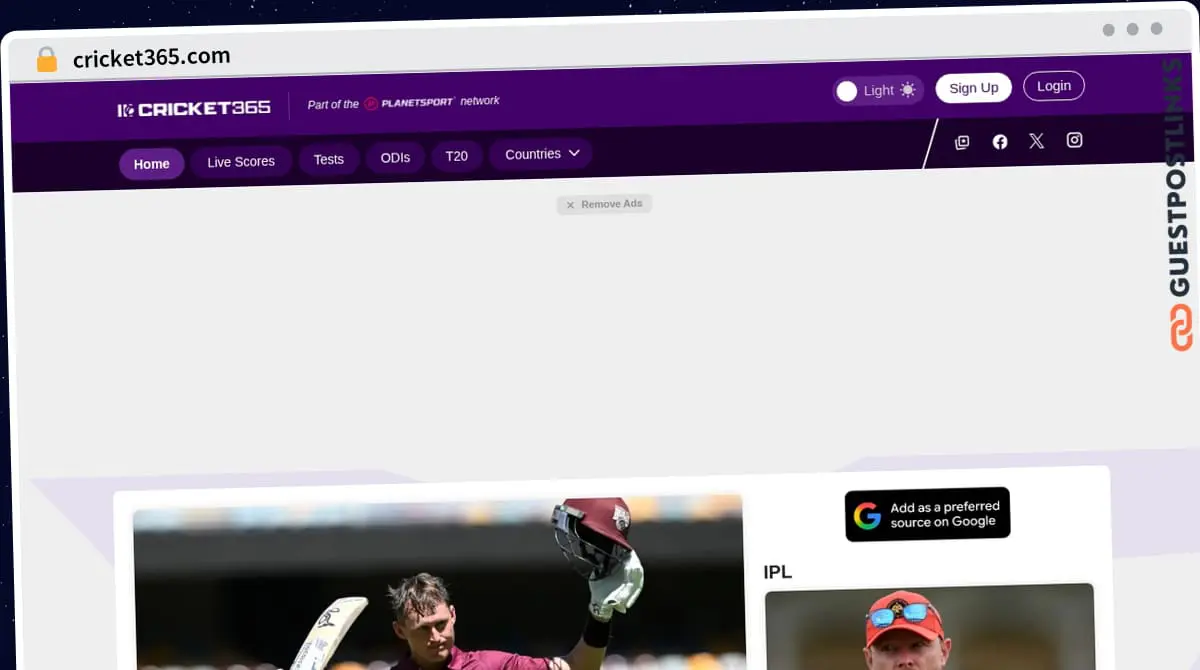Open the IPL article thumbnail
The width and height of the screenshot is (1200, 670).
(929, 627)
